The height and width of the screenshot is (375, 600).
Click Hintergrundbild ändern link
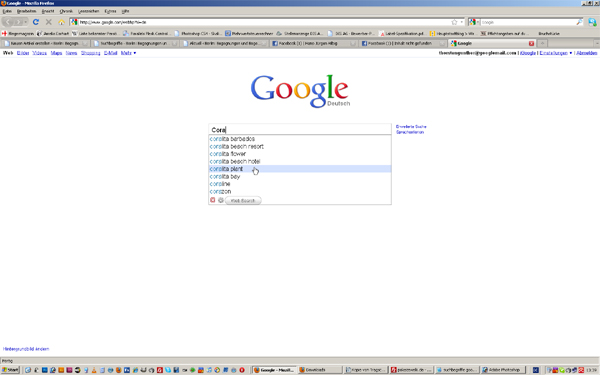point(26,349)
